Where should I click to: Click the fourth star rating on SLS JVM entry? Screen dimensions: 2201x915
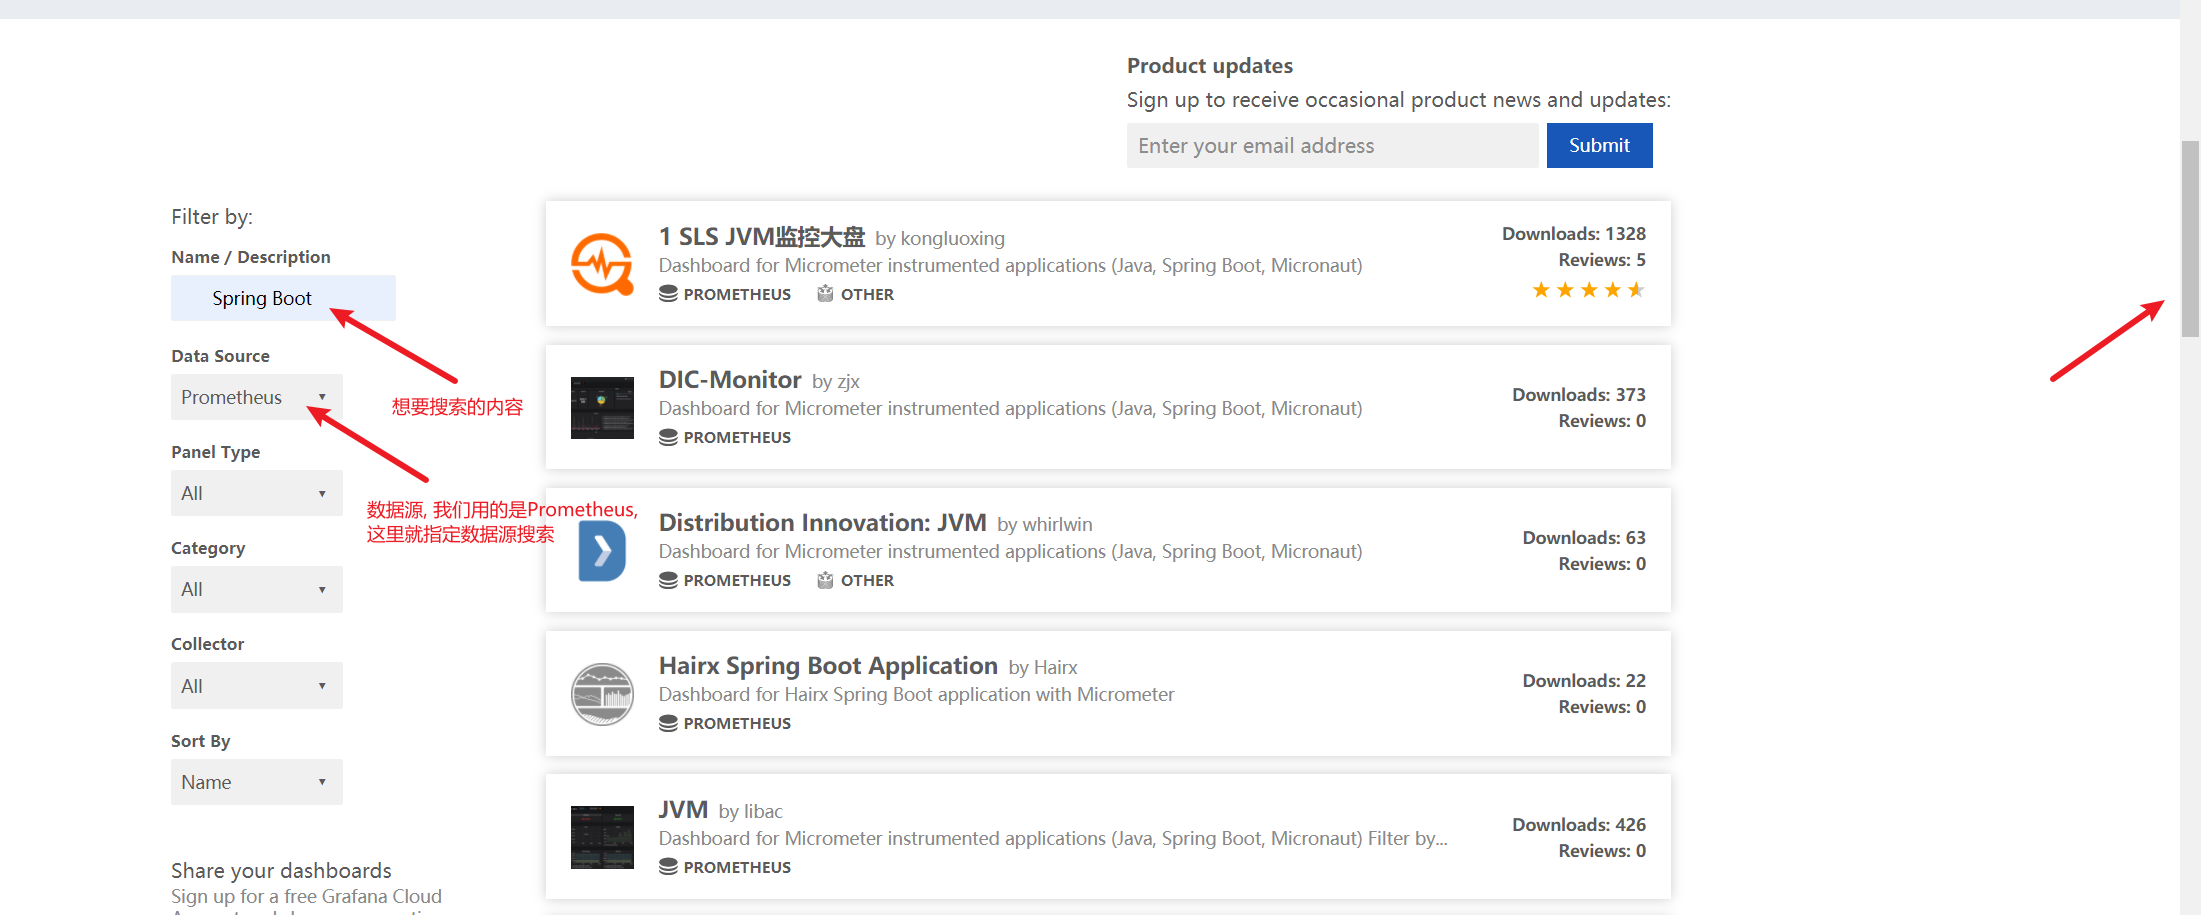(x=1612, y=289)
